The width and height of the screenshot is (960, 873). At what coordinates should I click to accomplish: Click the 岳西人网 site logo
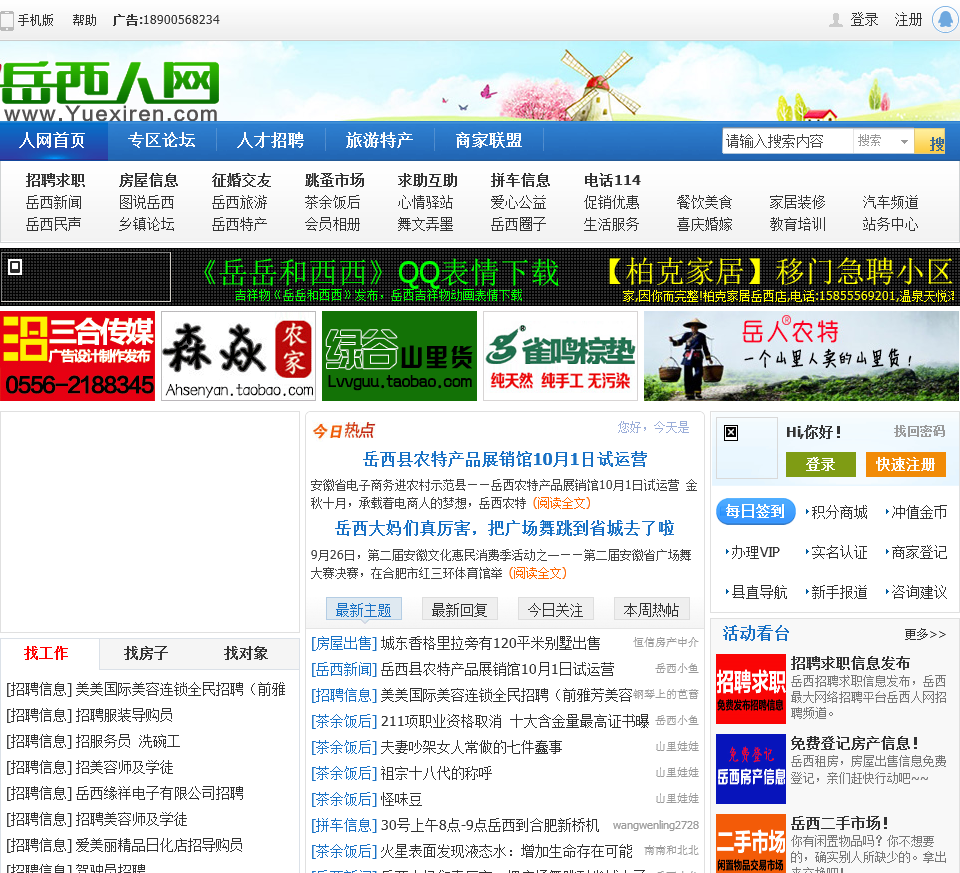tap(110, 89)
